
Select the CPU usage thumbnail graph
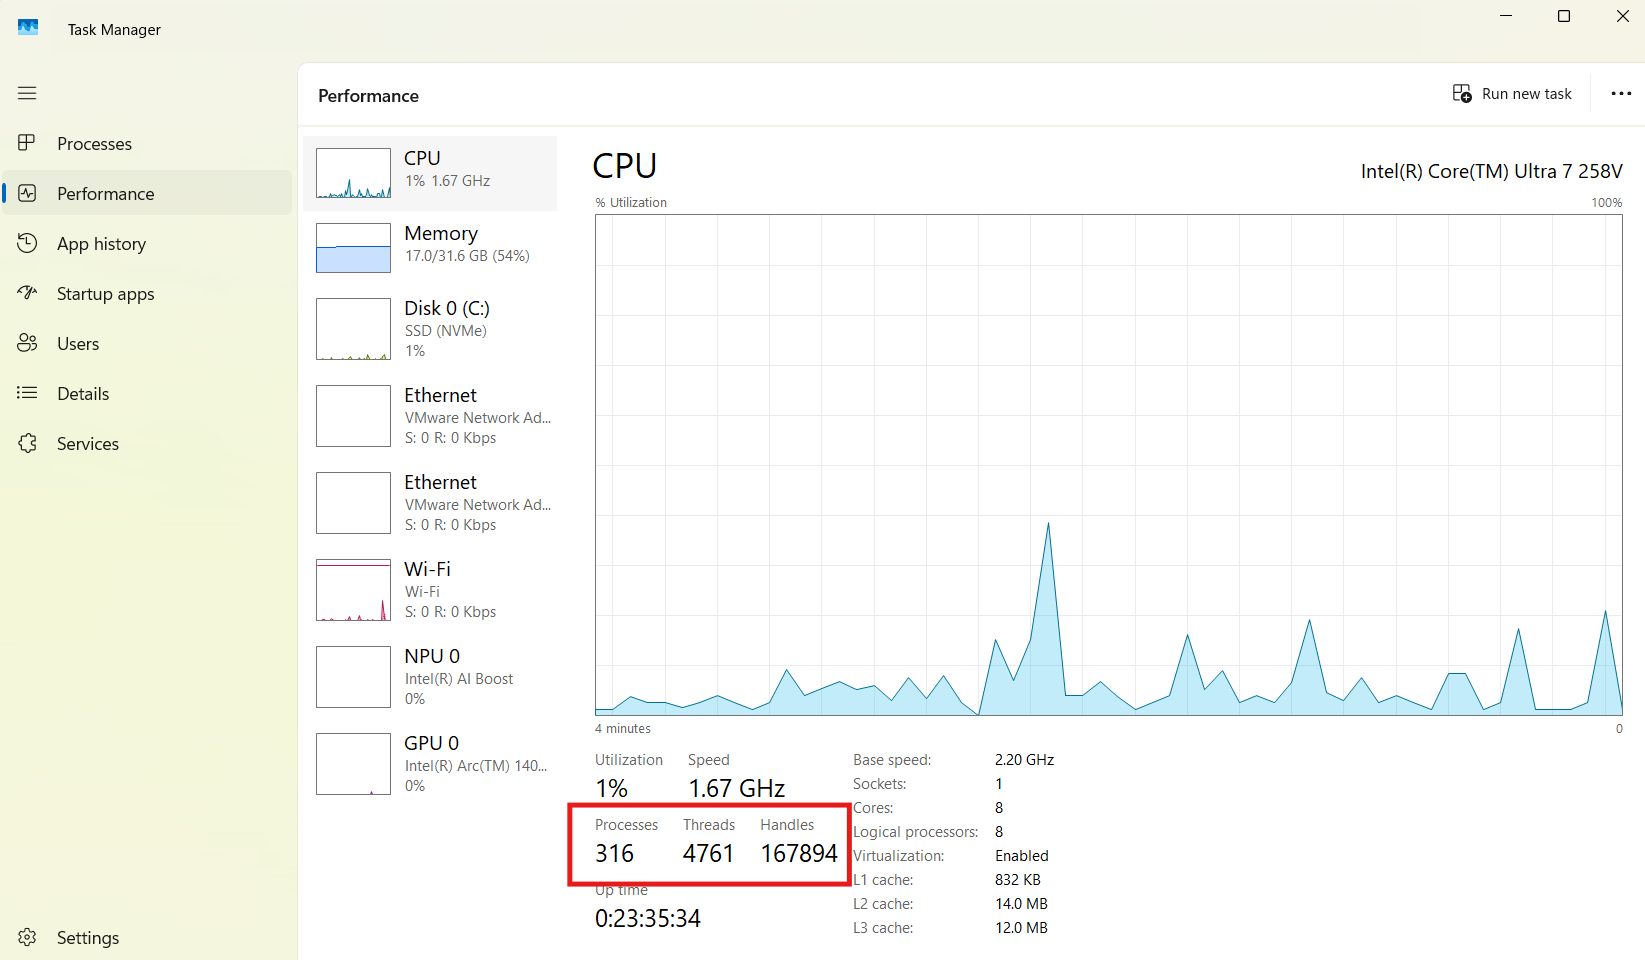point(353,173)
